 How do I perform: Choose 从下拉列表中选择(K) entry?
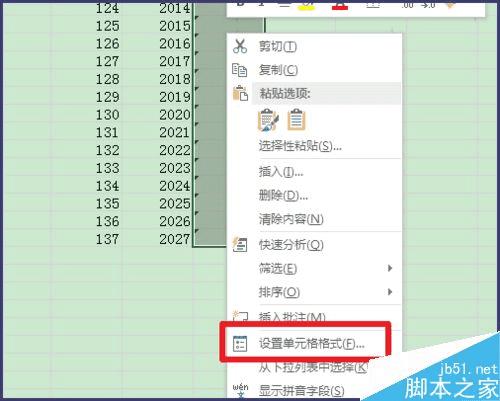[x=313, y=367]
